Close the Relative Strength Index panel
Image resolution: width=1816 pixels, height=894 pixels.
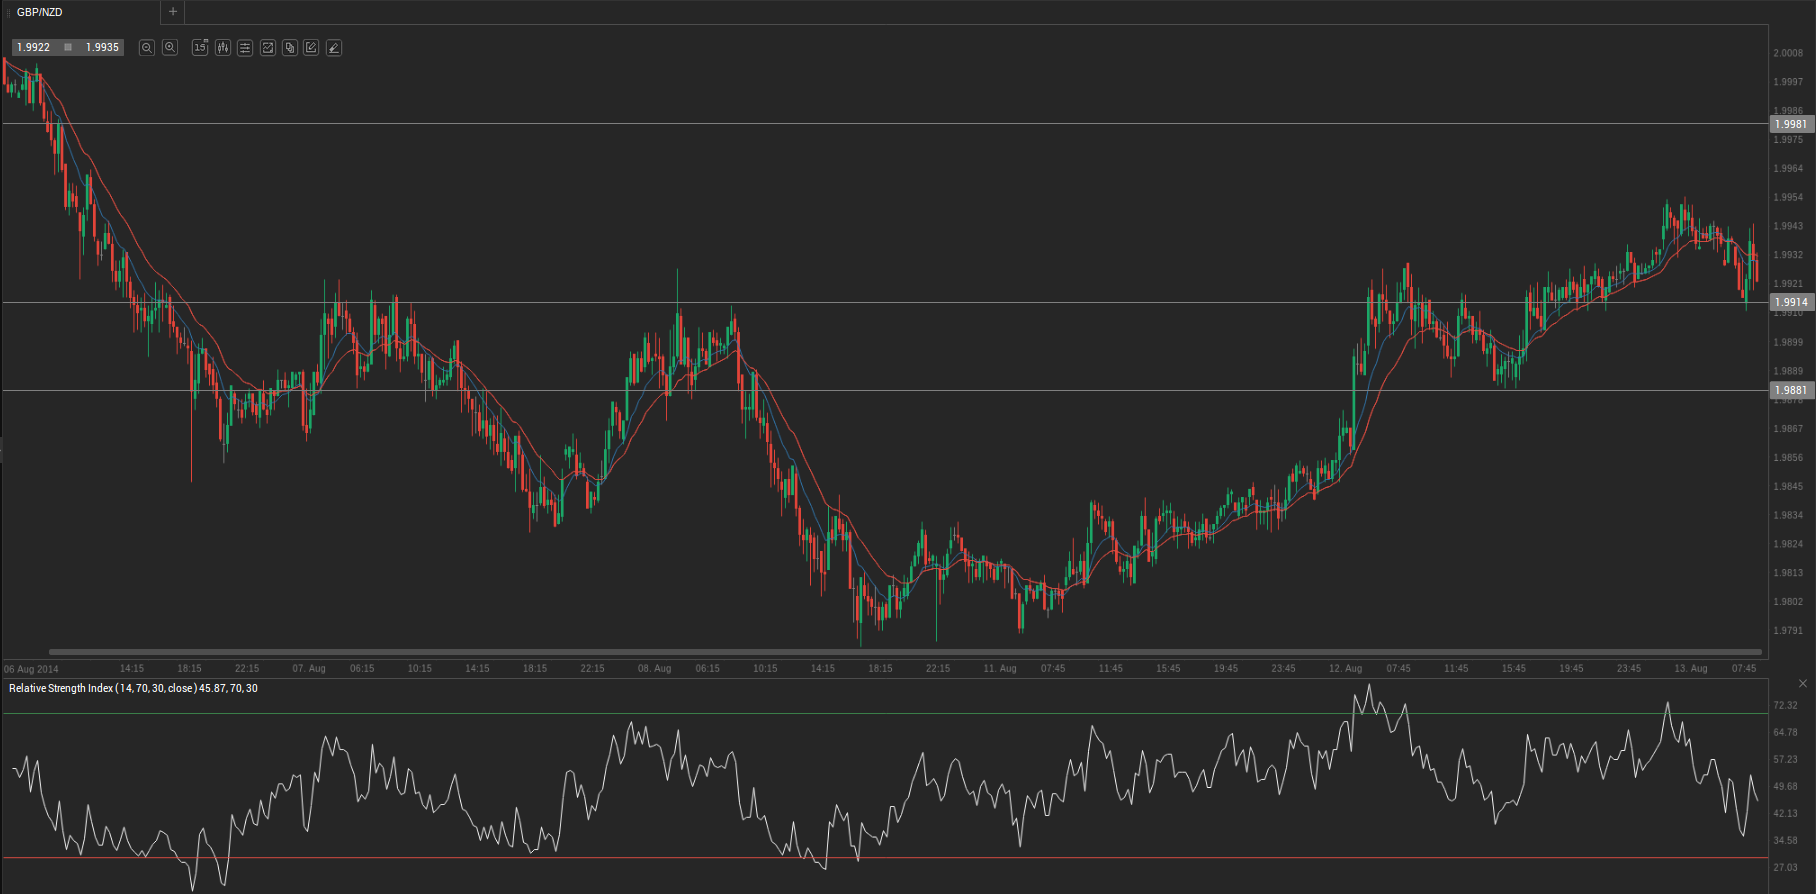pos(1803,684)
